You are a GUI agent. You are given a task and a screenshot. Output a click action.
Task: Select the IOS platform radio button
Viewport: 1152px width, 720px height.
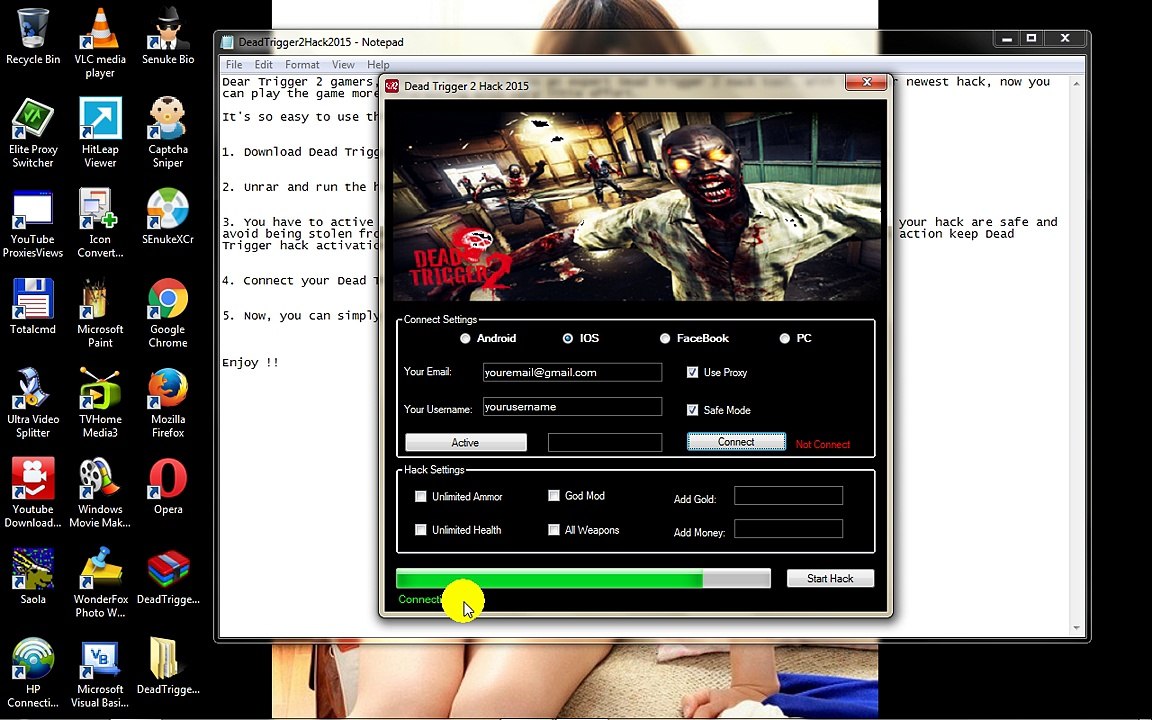(567, 339)
